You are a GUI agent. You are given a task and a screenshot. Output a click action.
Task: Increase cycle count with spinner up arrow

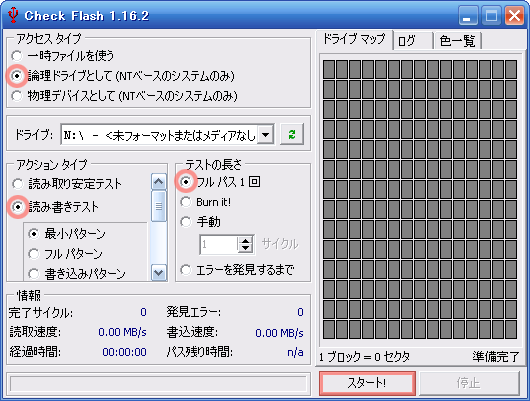245,240
